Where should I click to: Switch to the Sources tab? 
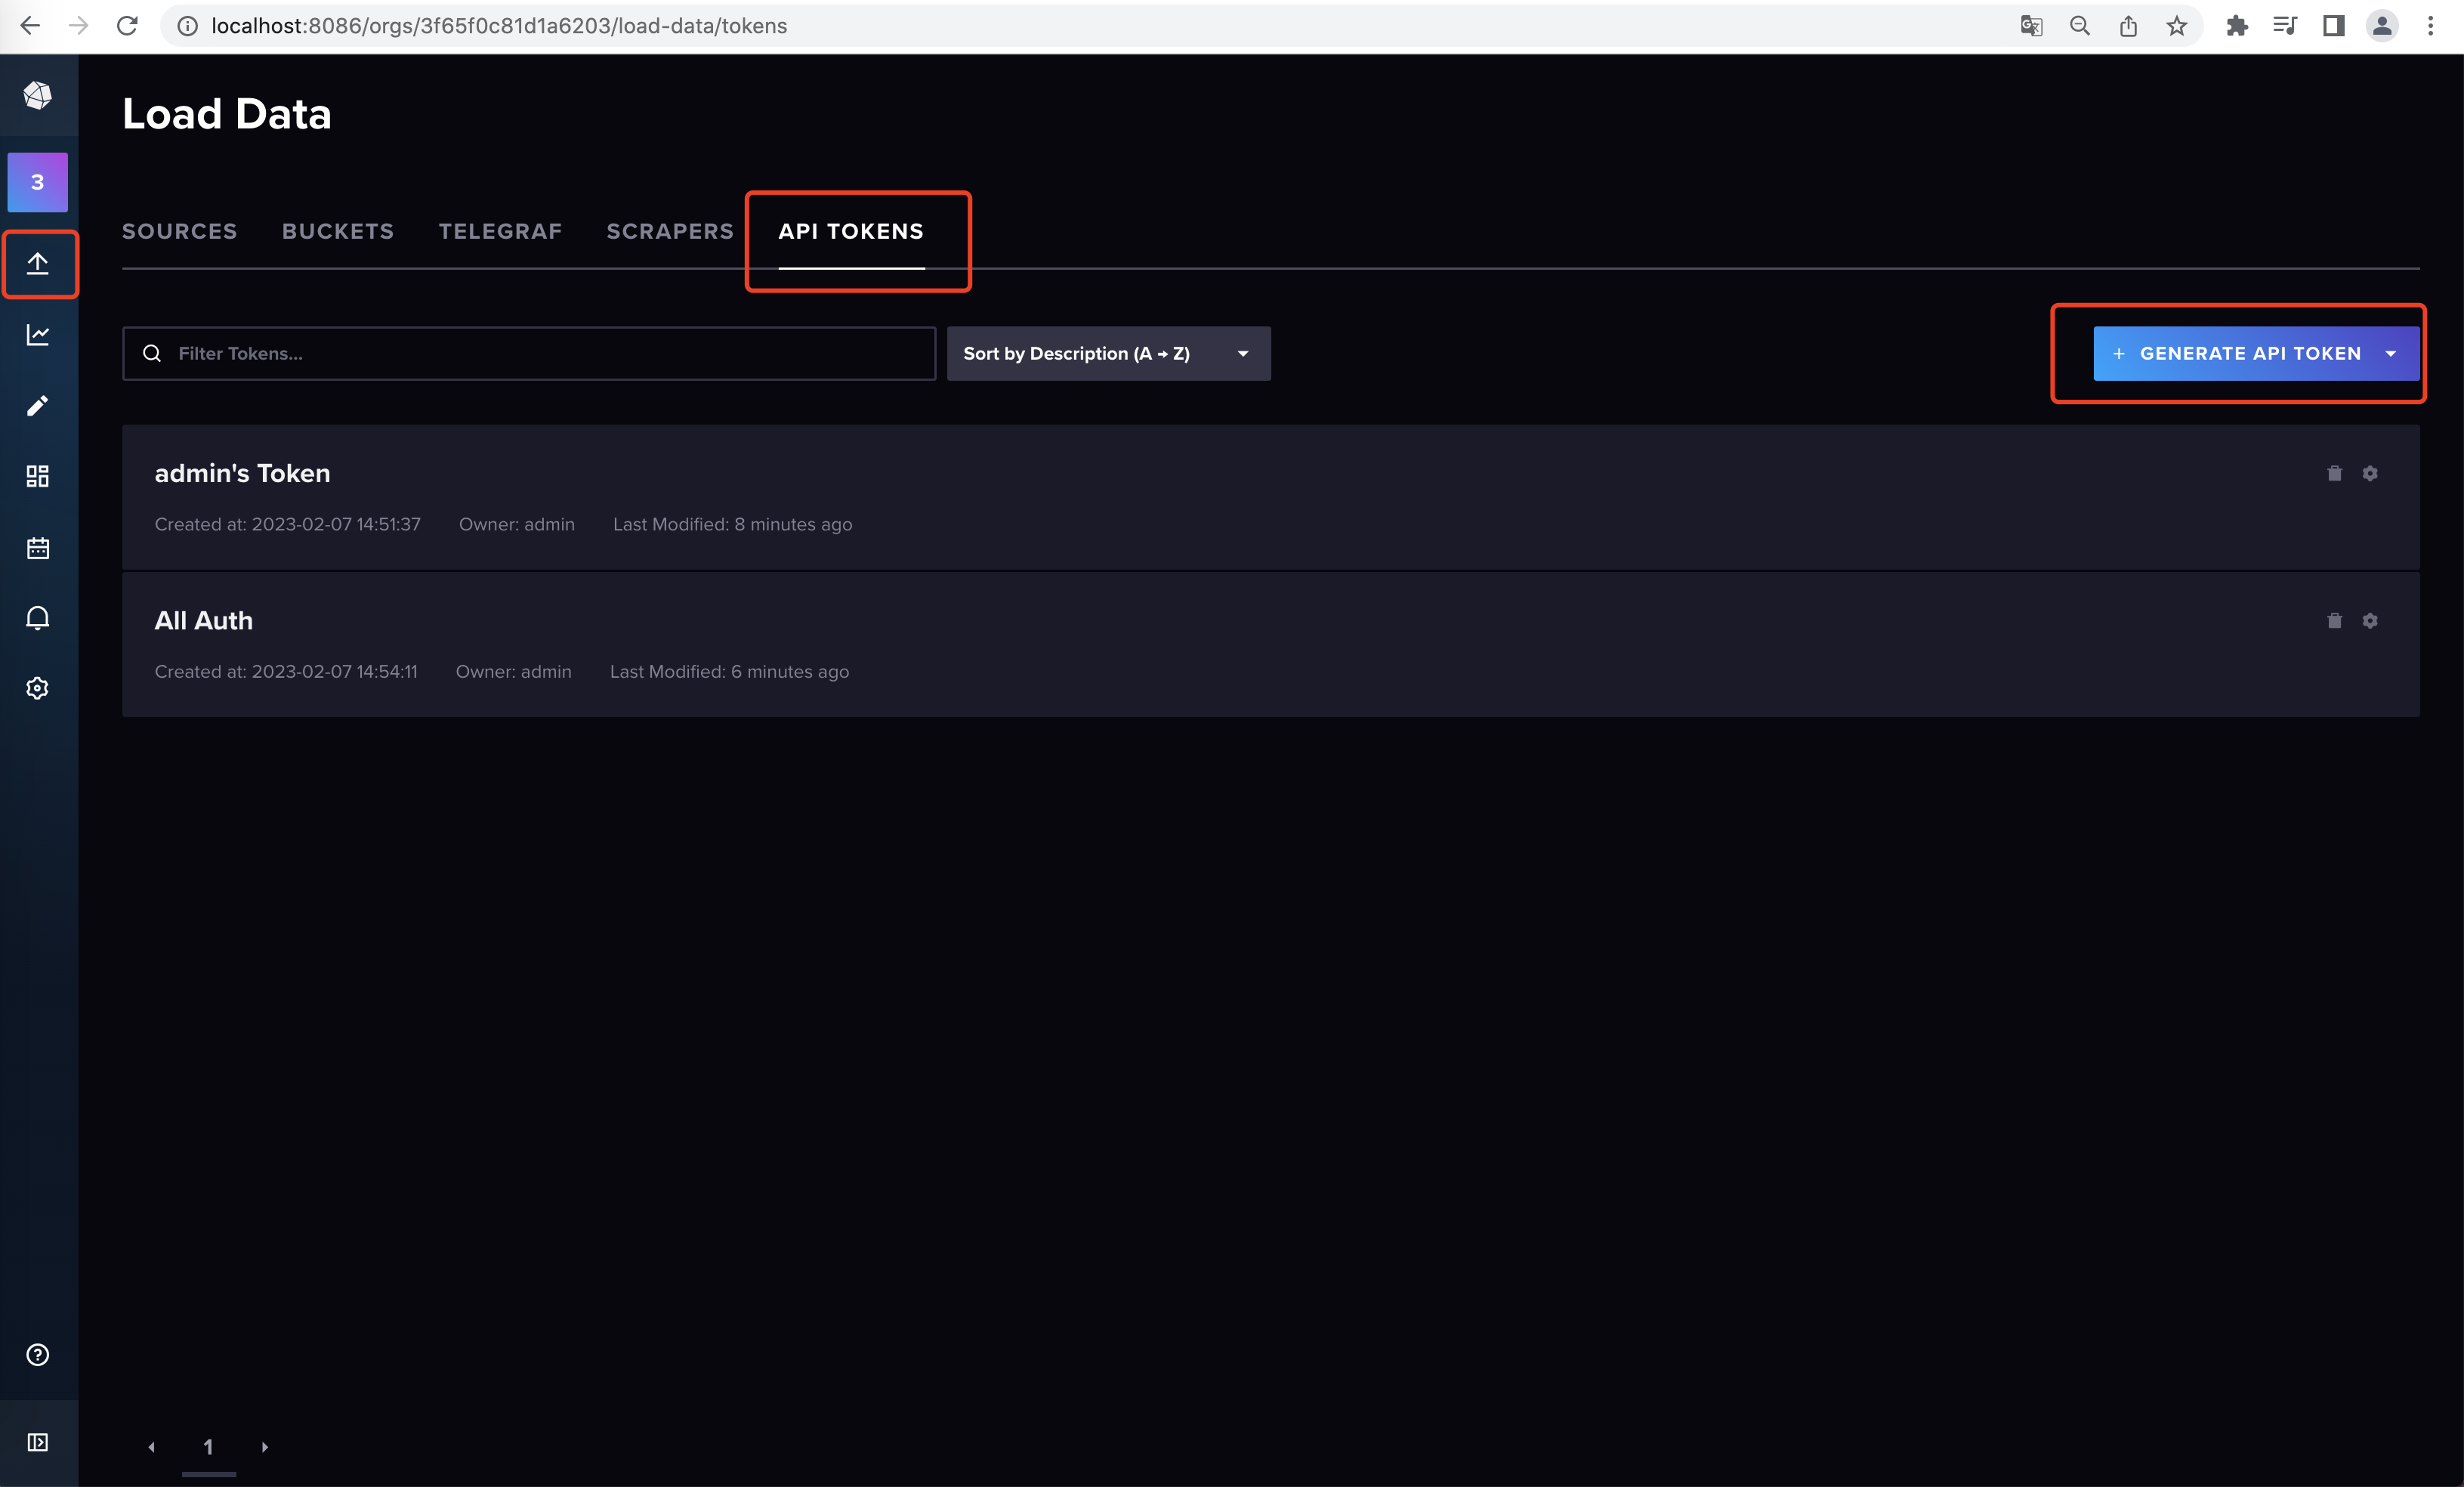pos(180,231)
